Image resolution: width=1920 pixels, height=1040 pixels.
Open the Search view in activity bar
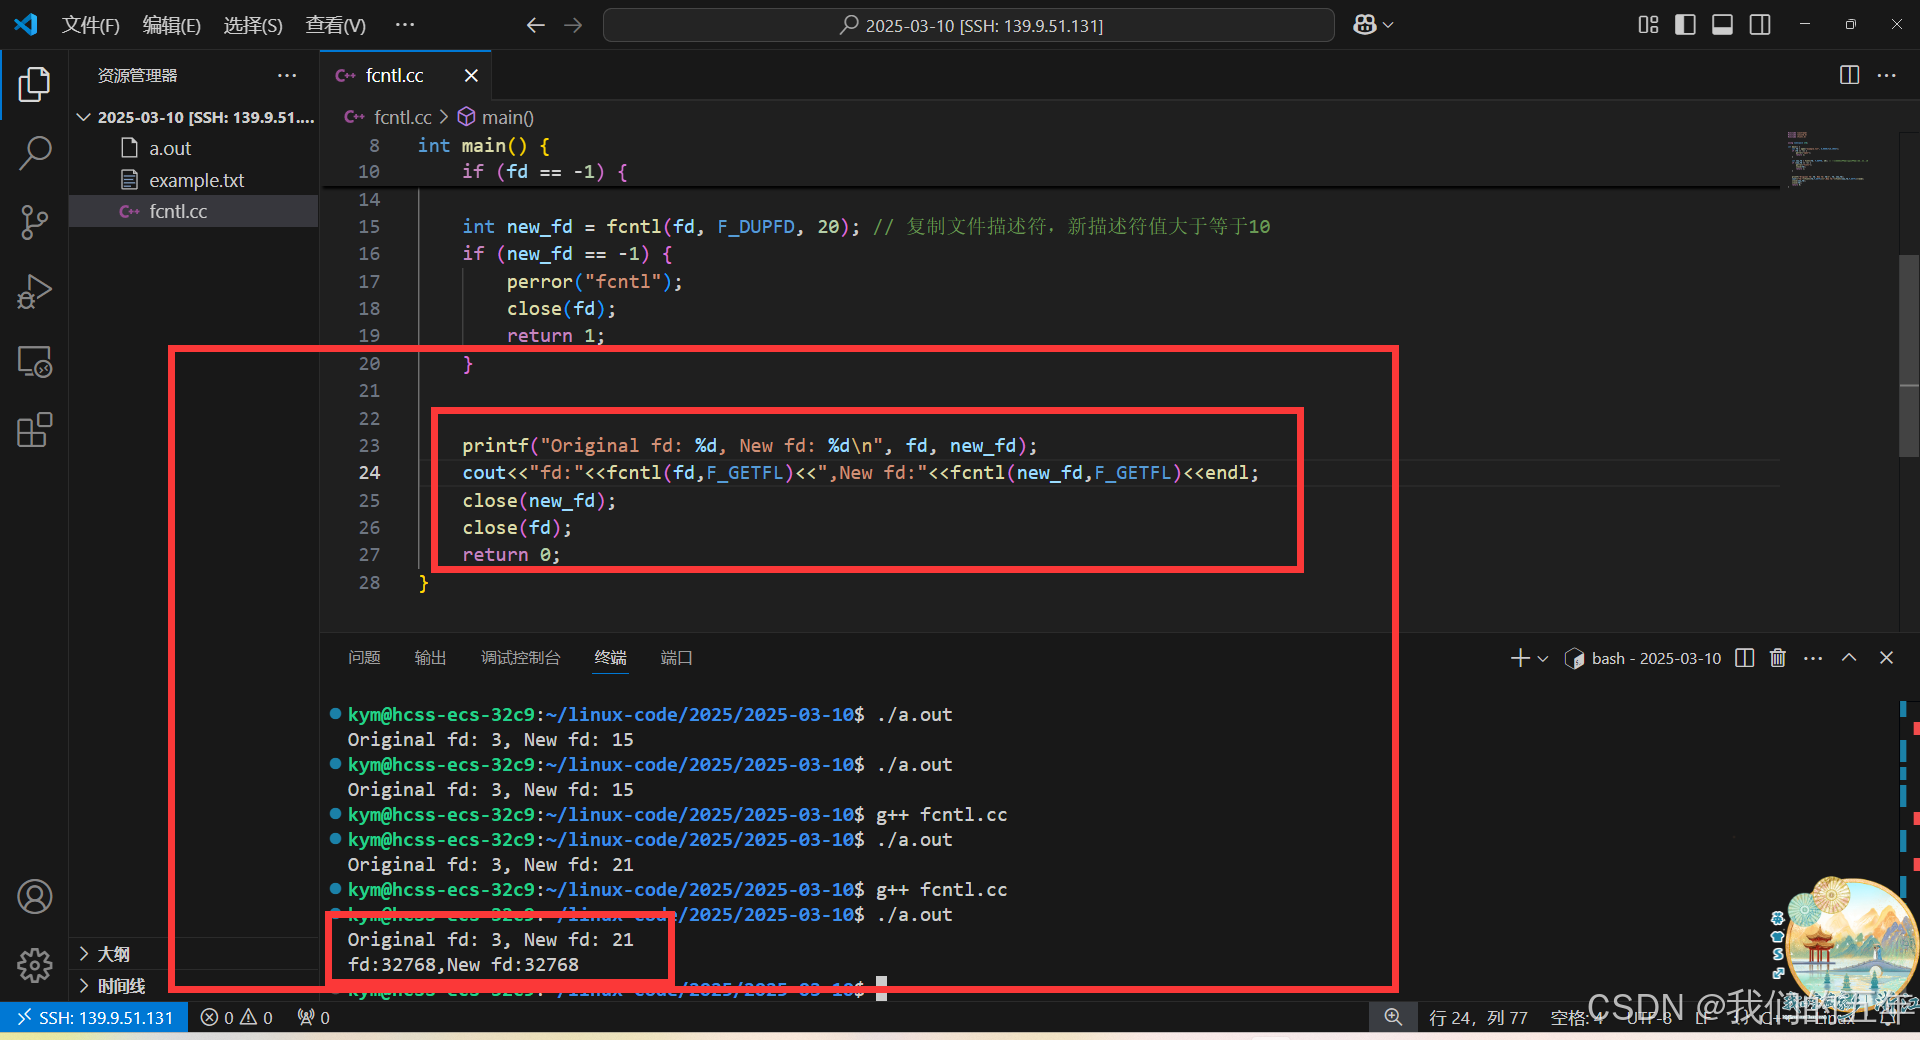(x=34, y=153)
